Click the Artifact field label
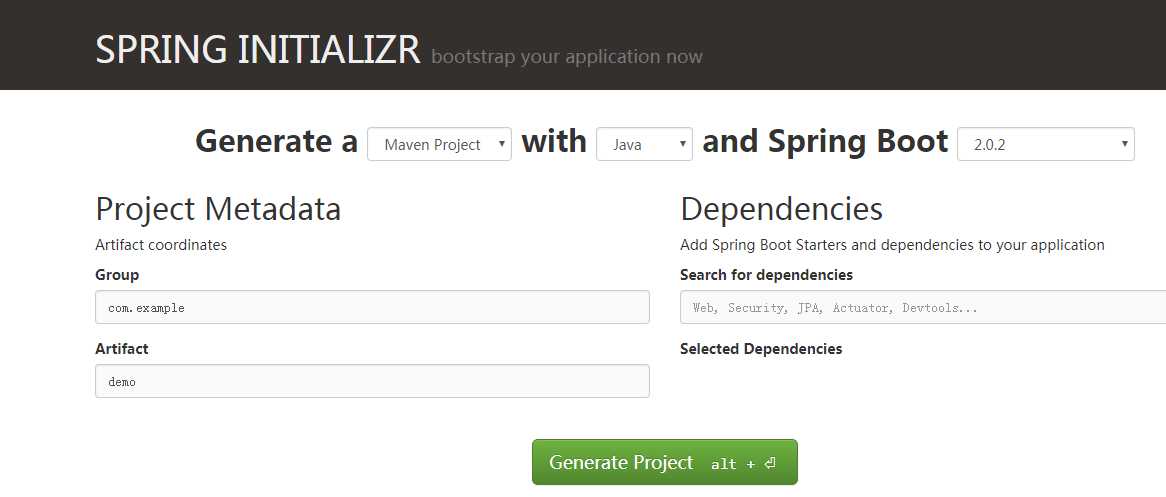Image resolution: width=1166 pixels, height=497 pixels. tap(121, 348)
